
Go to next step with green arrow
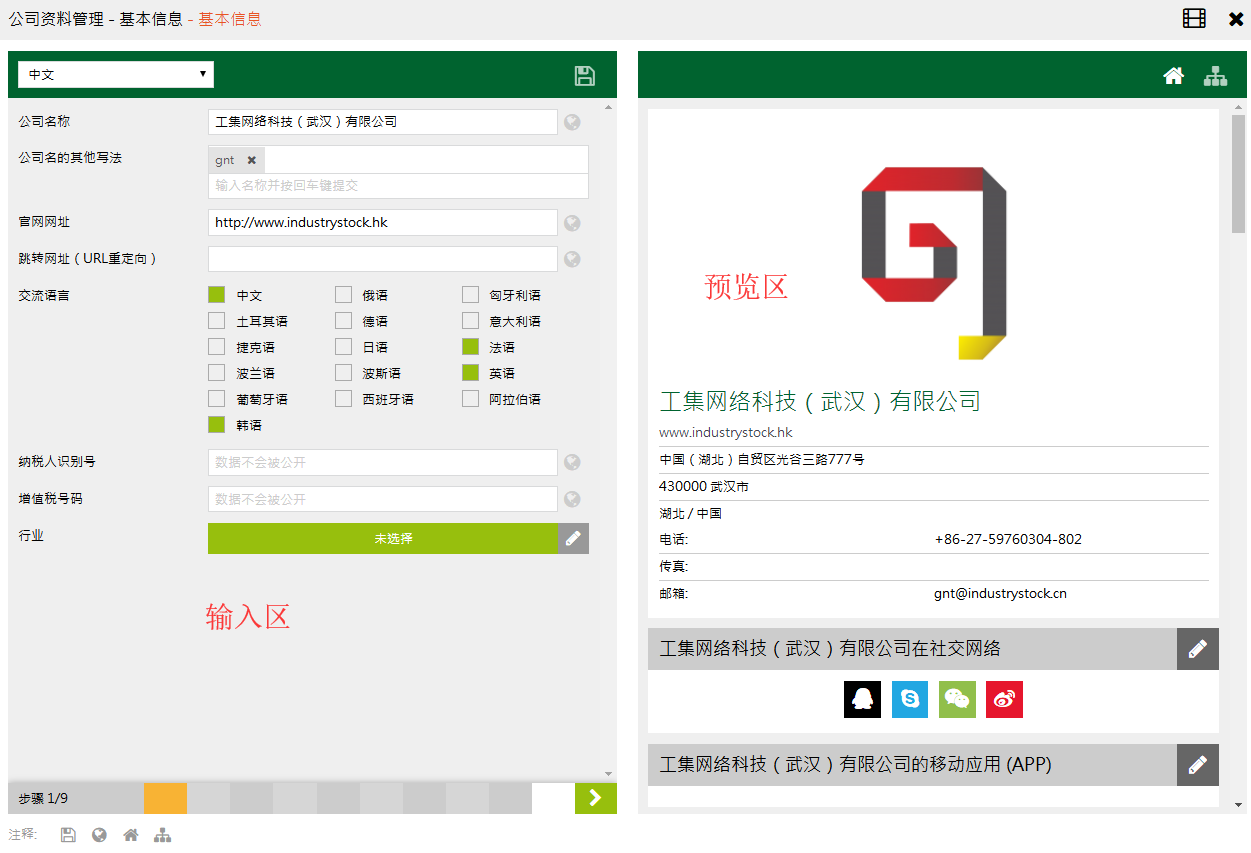tap(595, 798)
